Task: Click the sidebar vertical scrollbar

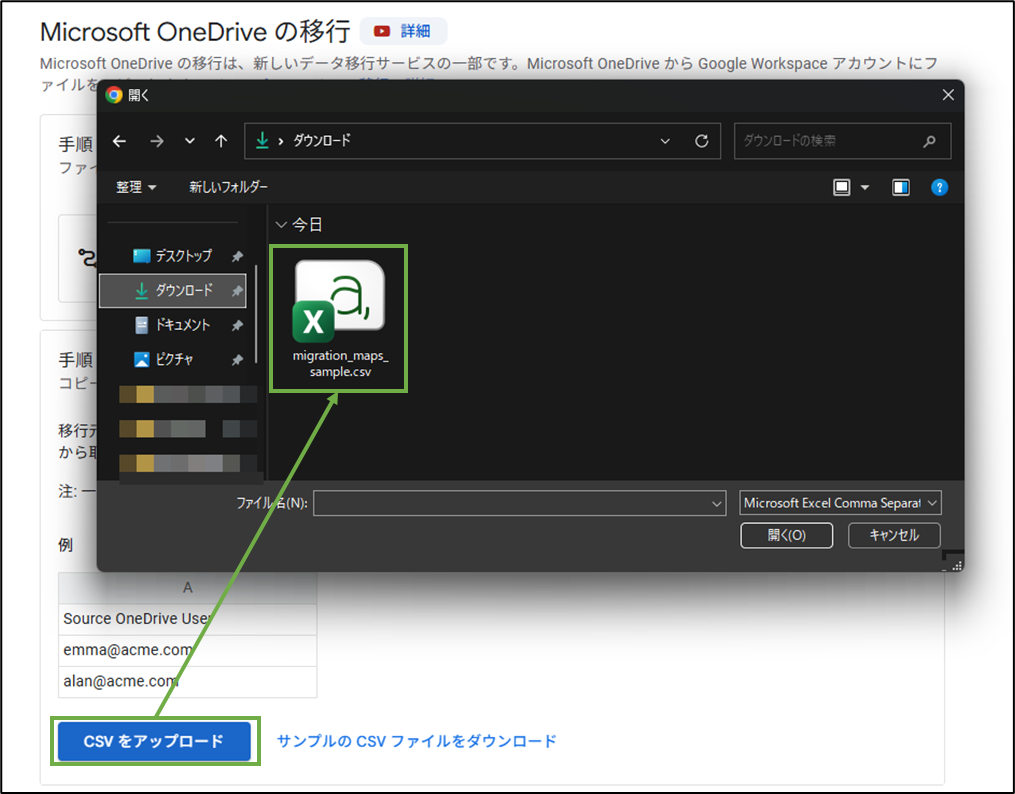Action: pyautogui.click(x=256, y=314)
